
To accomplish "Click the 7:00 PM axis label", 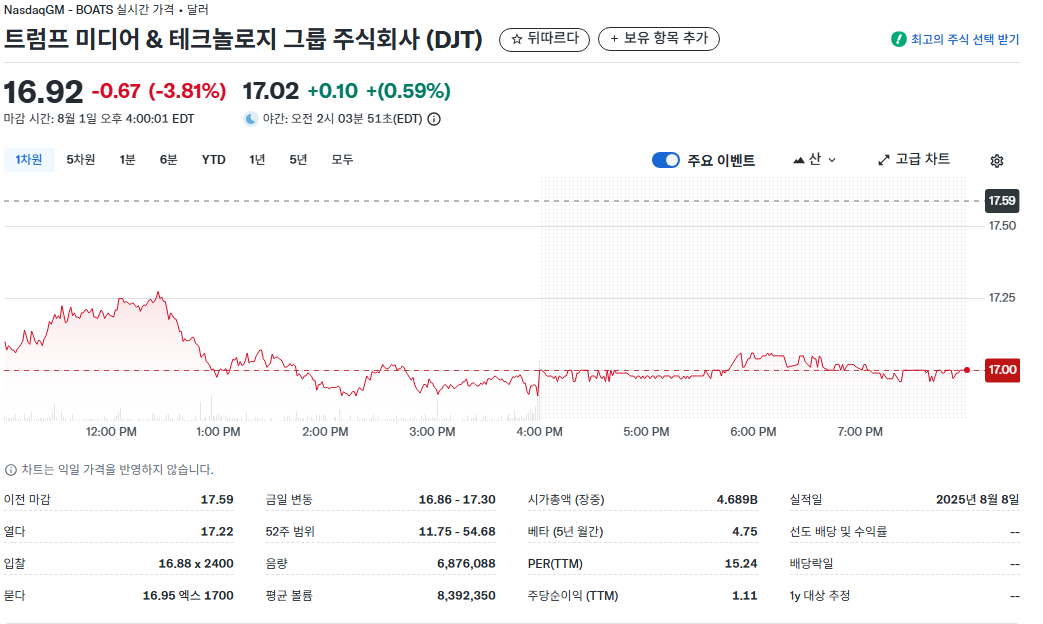I will 859,432.
